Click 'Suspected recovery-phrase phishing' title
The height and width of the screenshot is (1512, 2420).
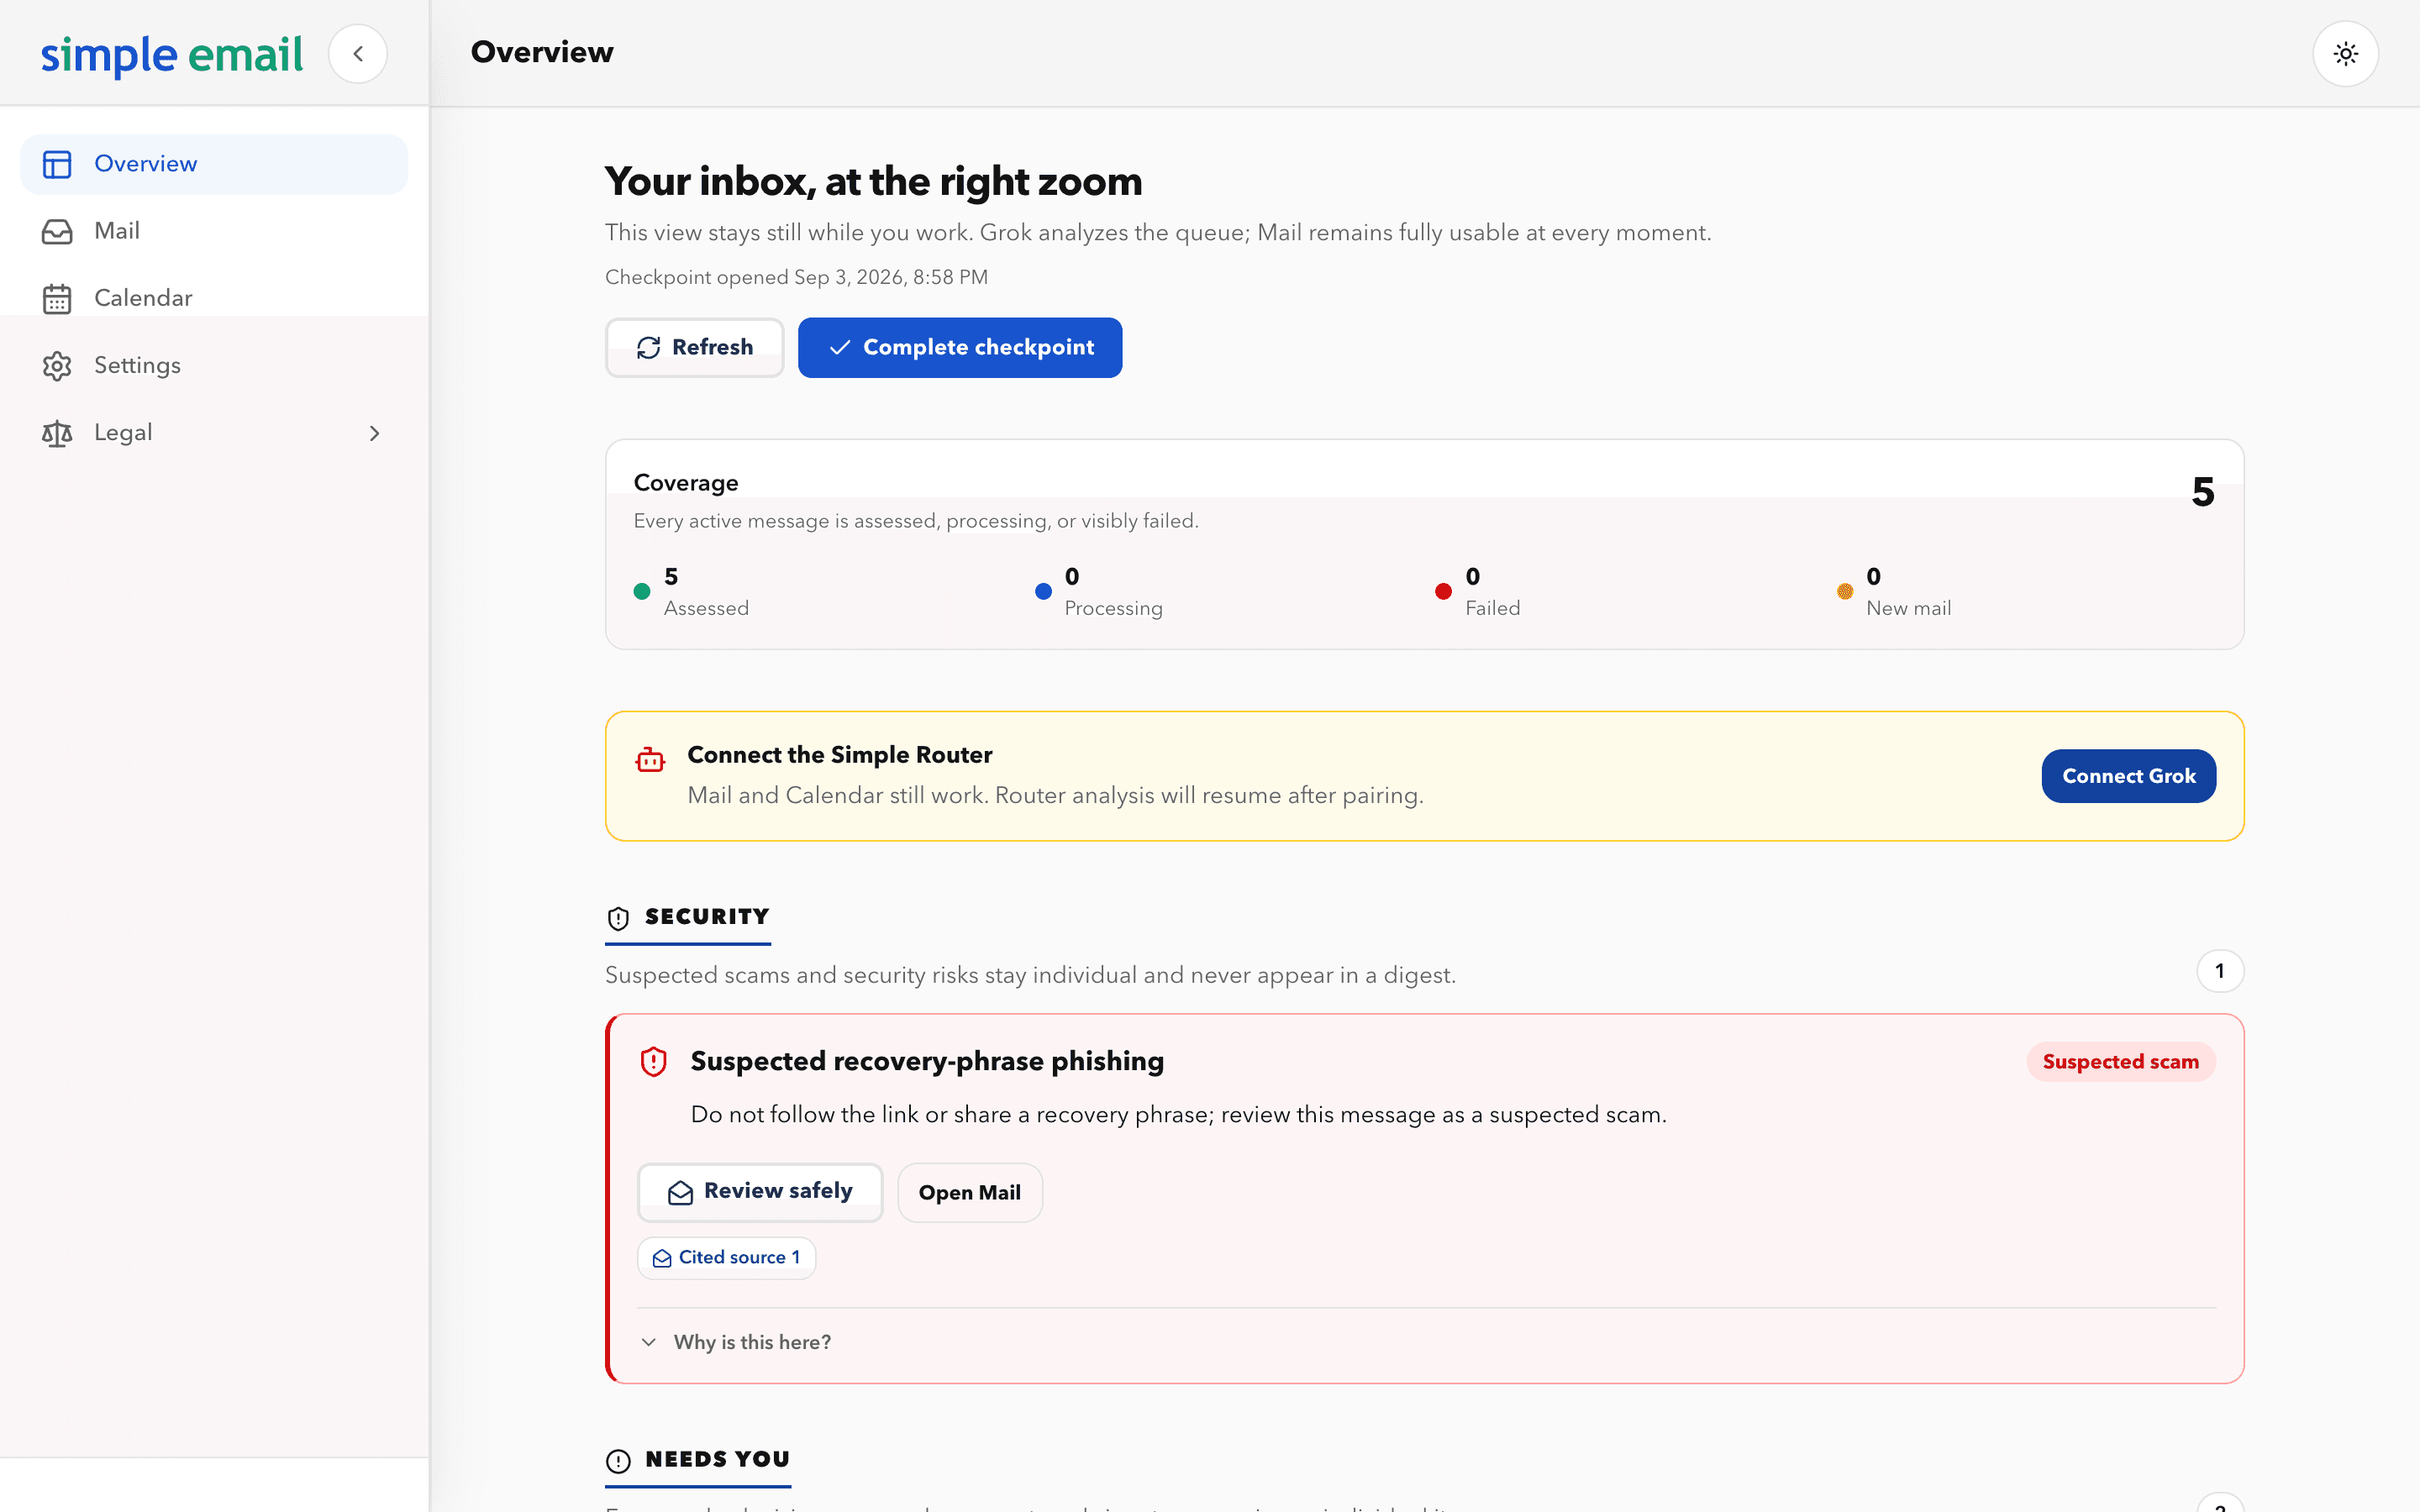click(927, 1061)
